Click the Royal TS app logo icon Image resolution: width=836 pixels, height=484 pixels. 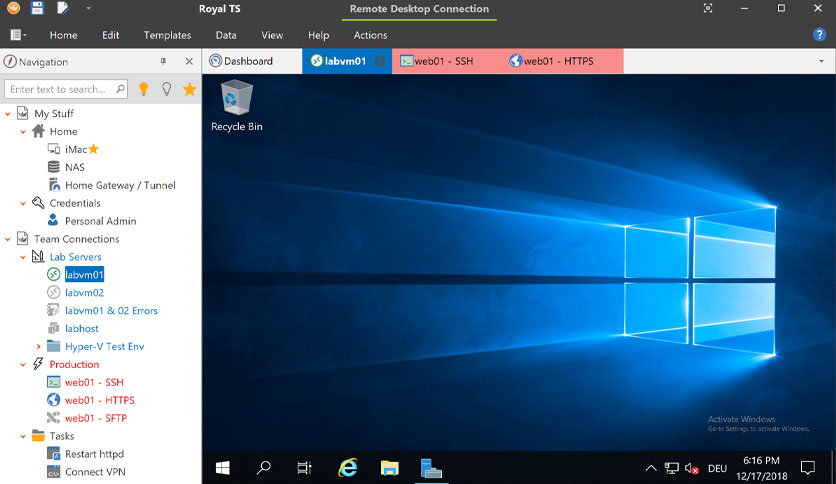(13, 7)
